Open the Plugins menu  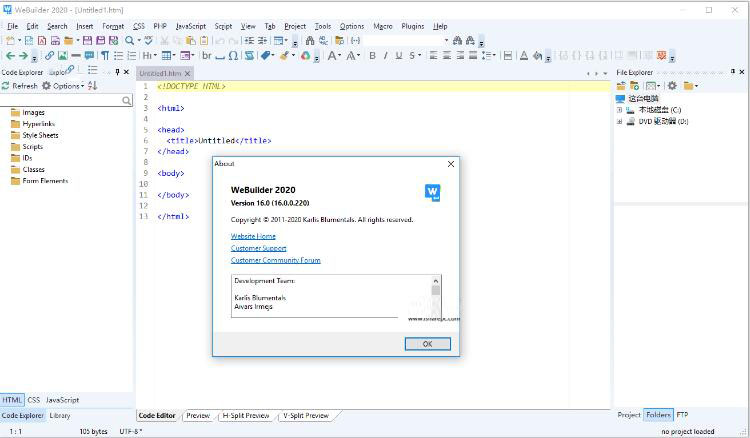(413, 26)
